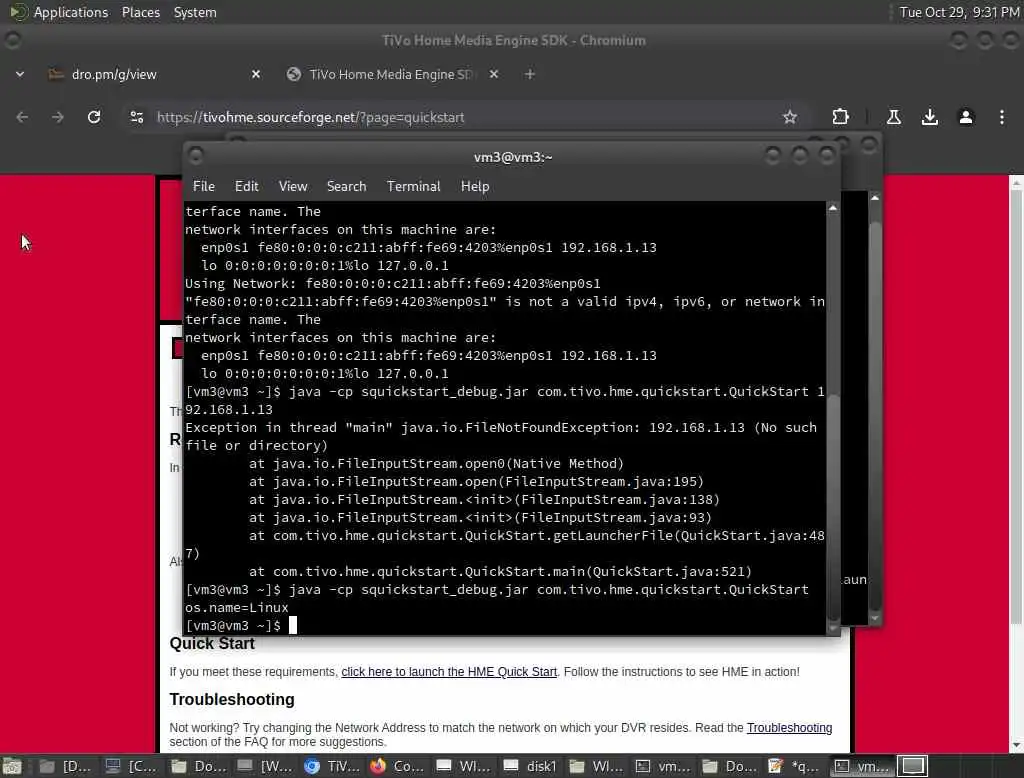The height and width of the screenshot is (778, 1024).
Task: Click the Show Desktop taskbar icon
Action: tap(12, 766)
